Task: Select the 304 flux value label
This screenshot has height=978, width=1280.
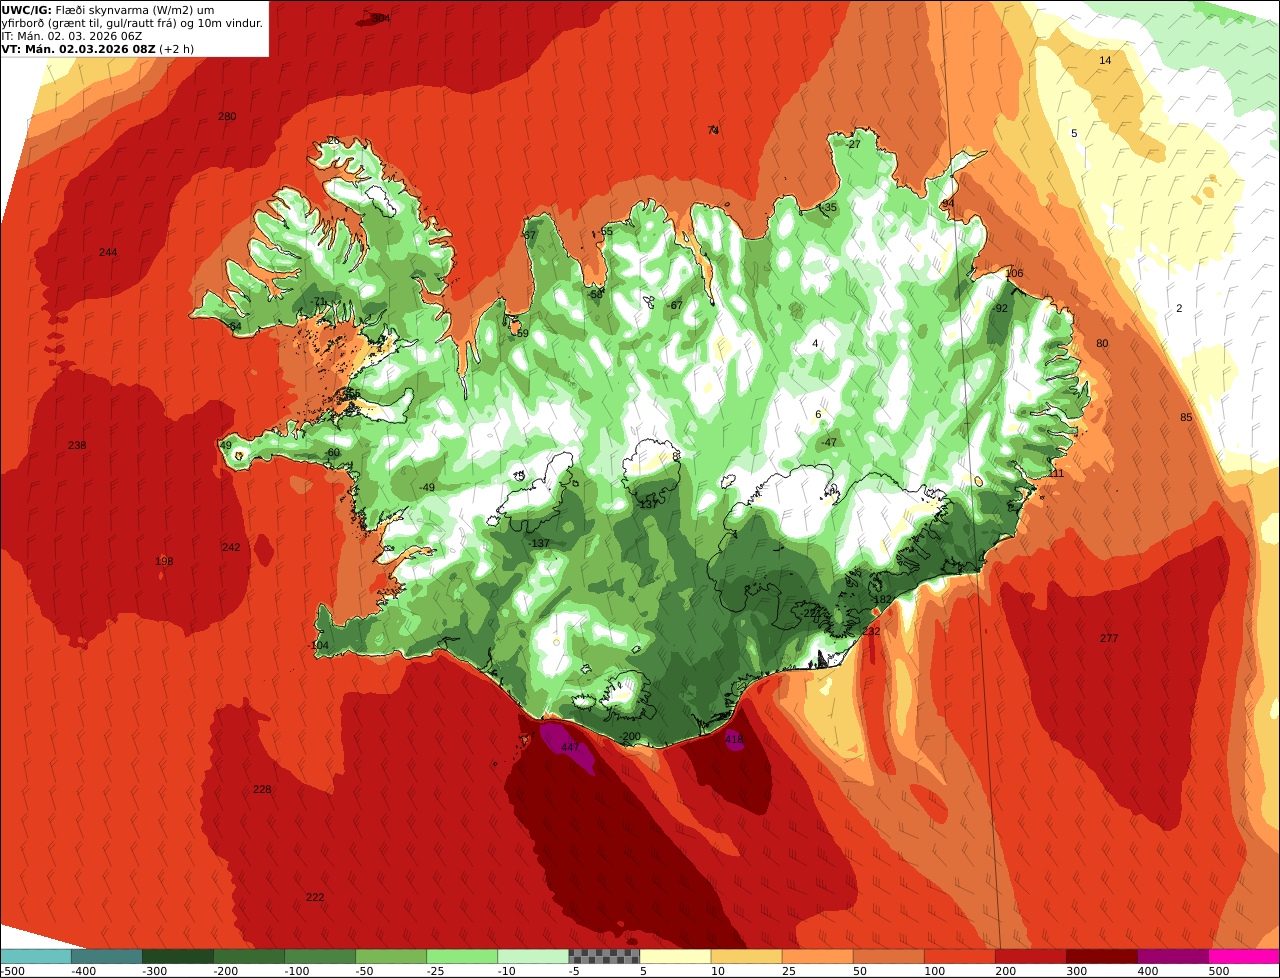Action: tap(380, 18)
